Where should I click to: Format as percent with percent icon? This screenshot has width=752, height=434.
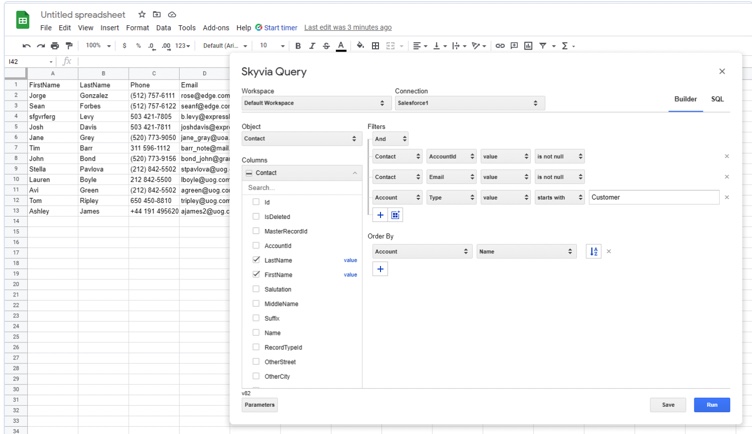[138, 46]
